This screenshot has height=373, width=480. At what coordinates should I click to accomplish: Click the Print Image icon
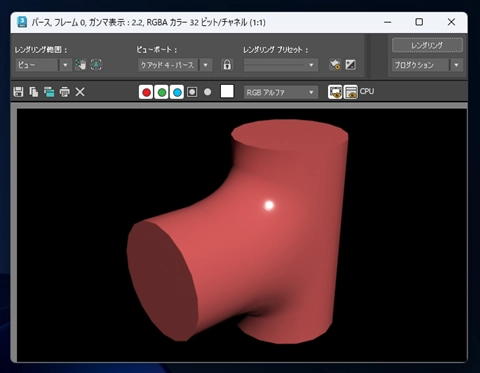point(65,92)
